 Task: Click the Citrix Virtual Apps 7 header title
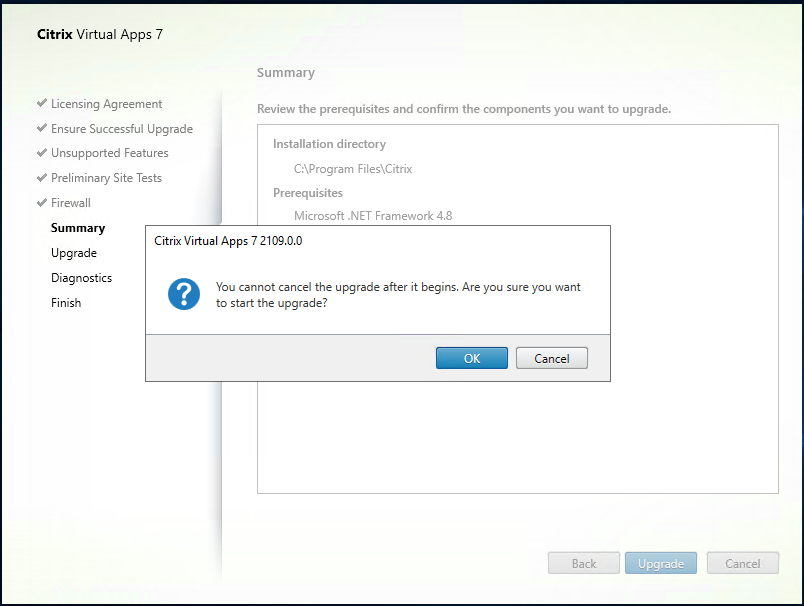point(100,34)
